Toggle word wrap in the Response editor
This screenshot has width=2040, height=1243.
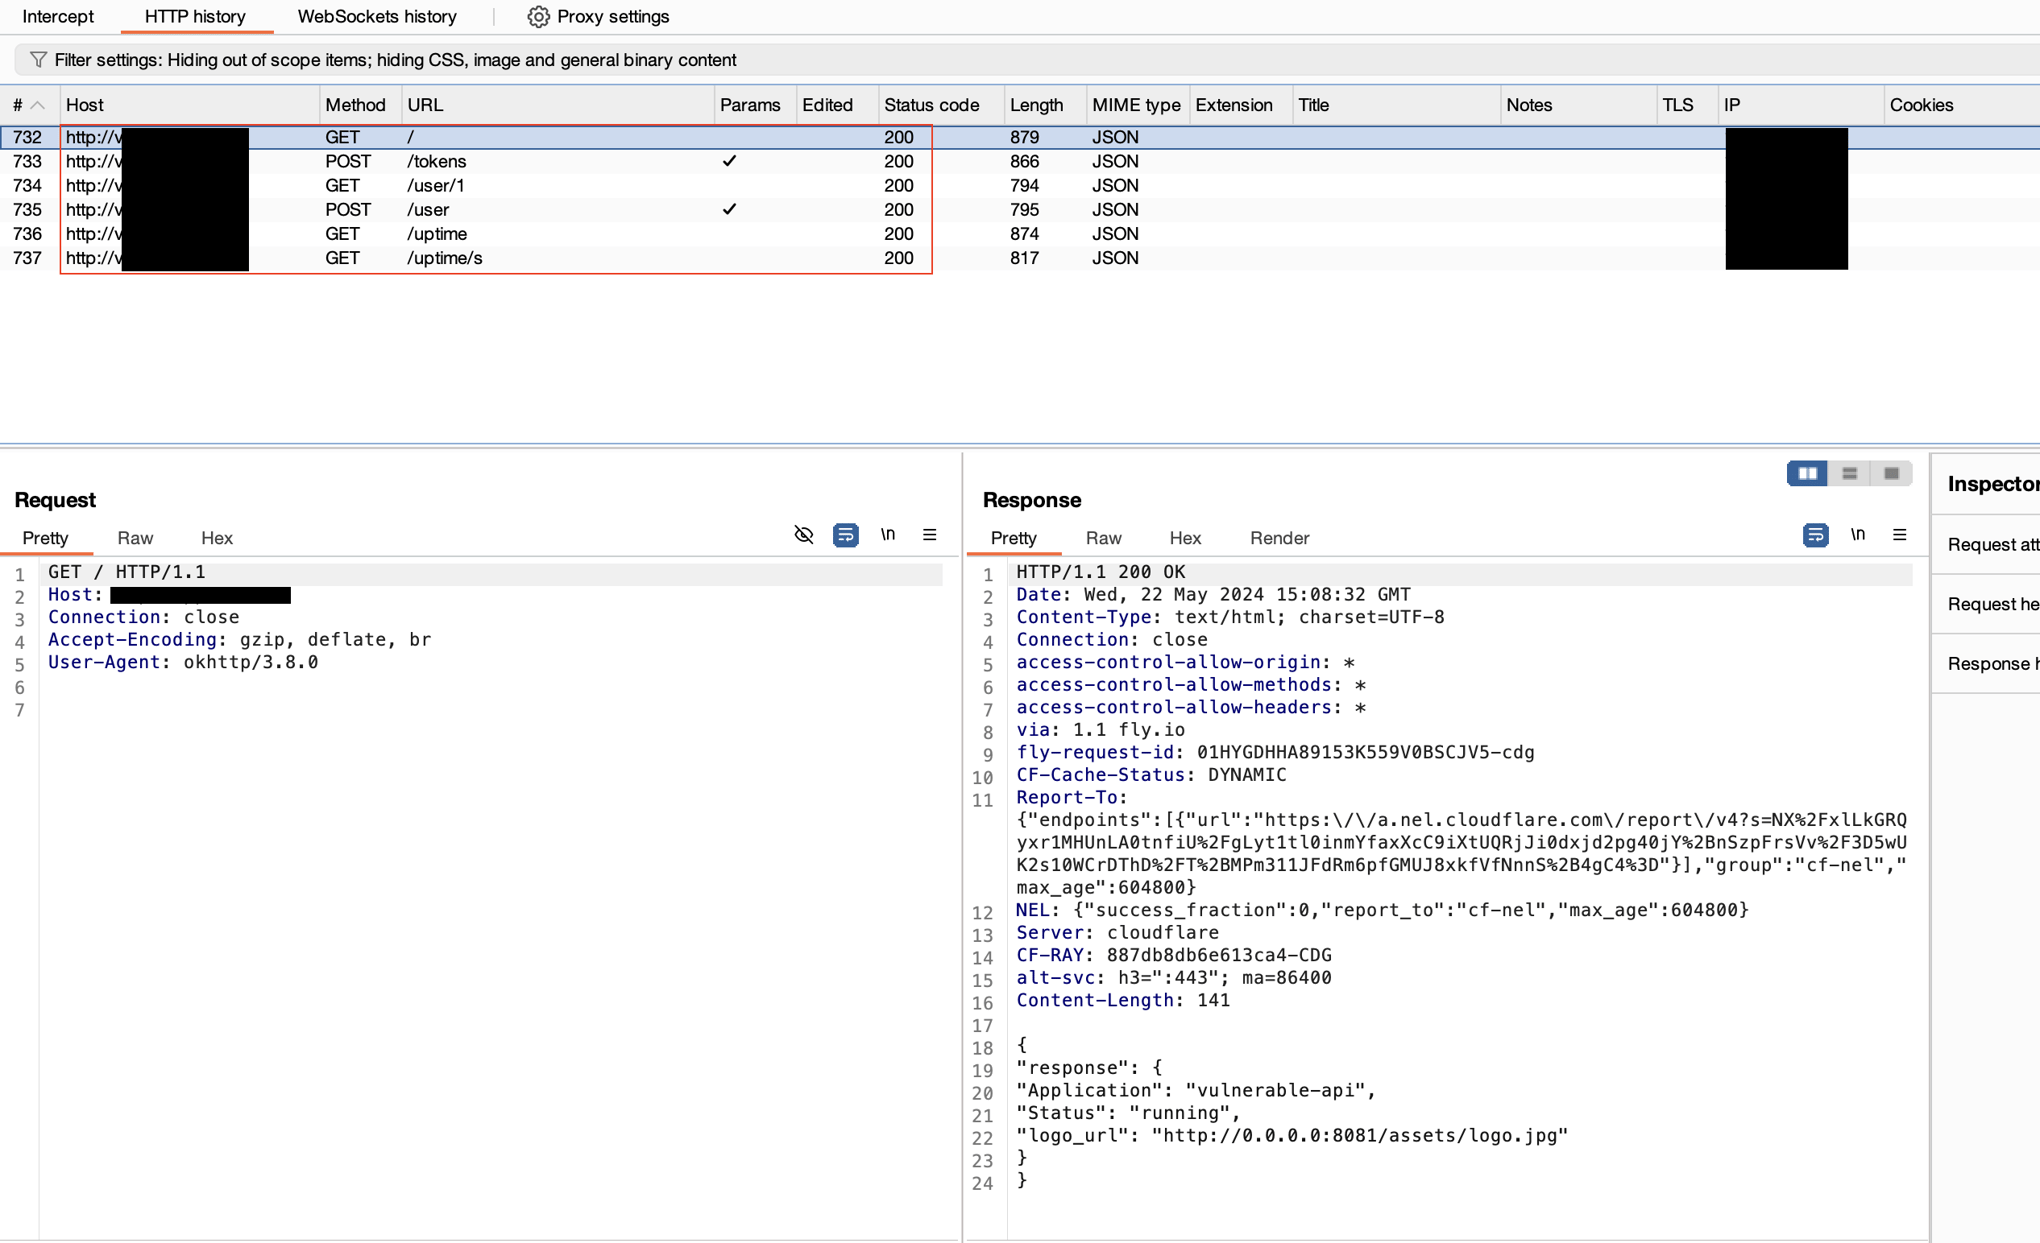point(1816,535)
